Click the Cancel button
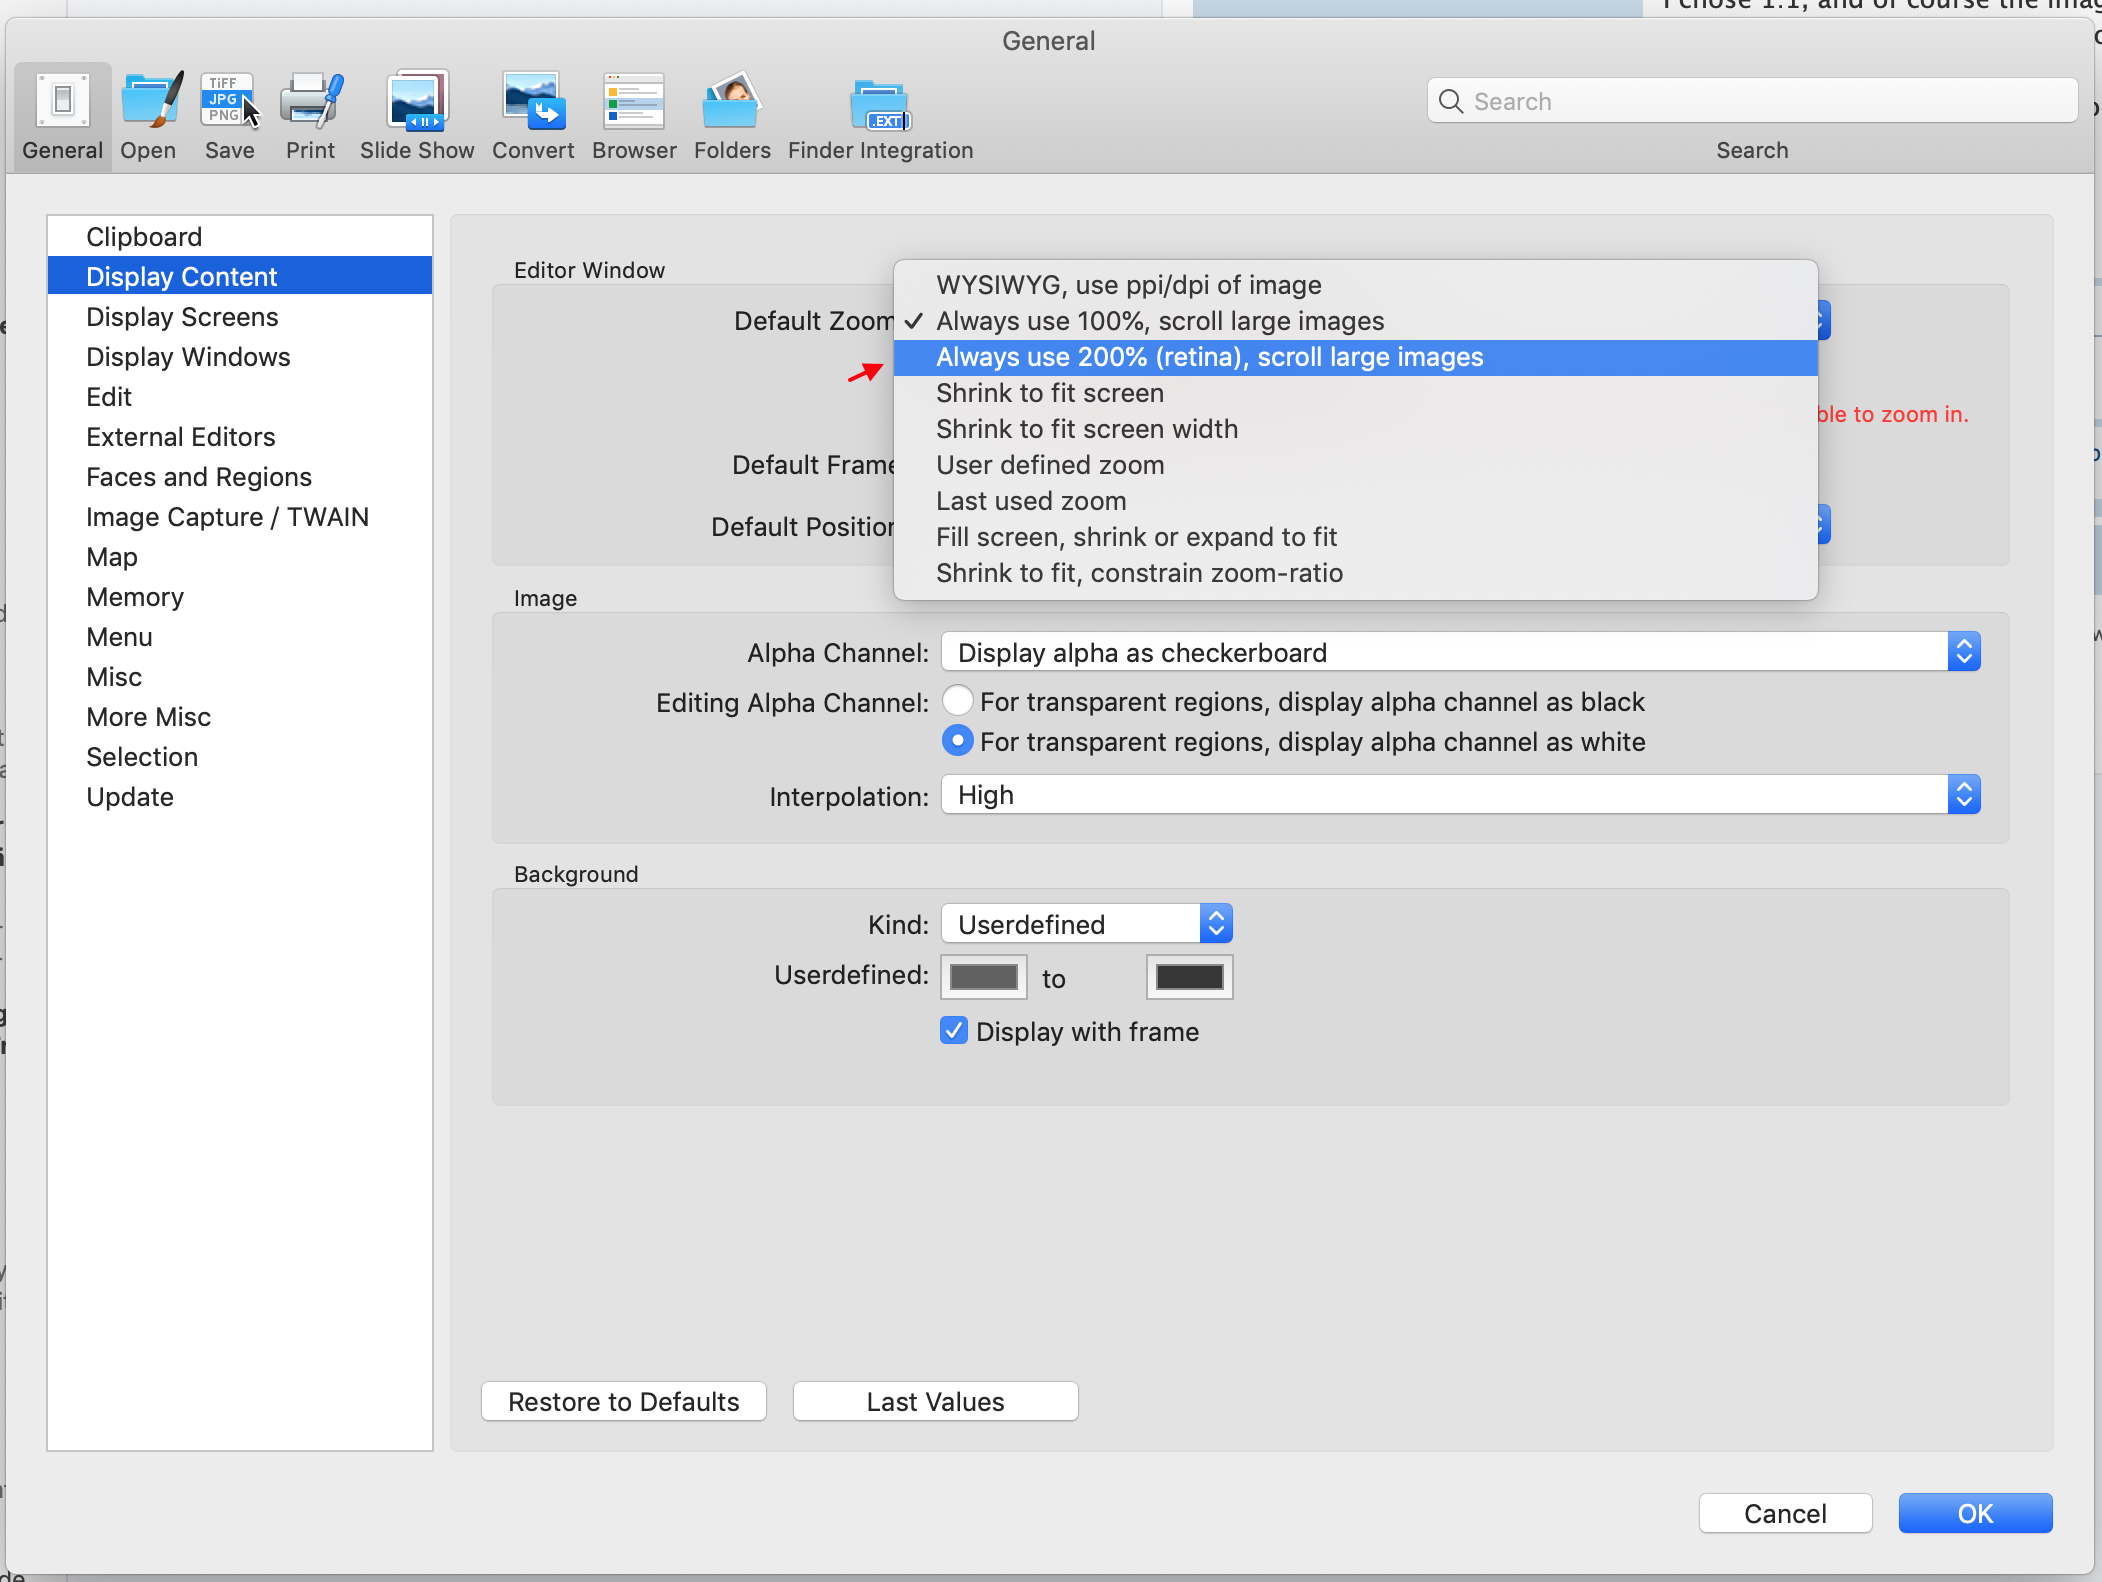2102x1582 pixels. 1786,1513
